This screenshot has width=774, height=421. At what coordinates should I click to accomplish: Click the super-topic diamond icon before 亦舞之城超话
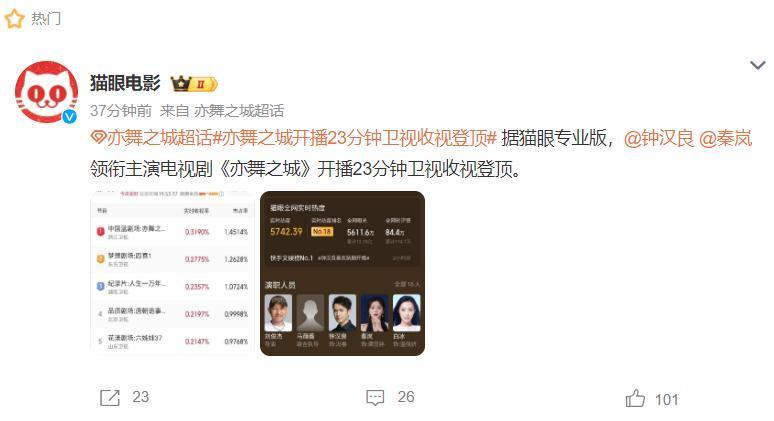tap(98, 138)
